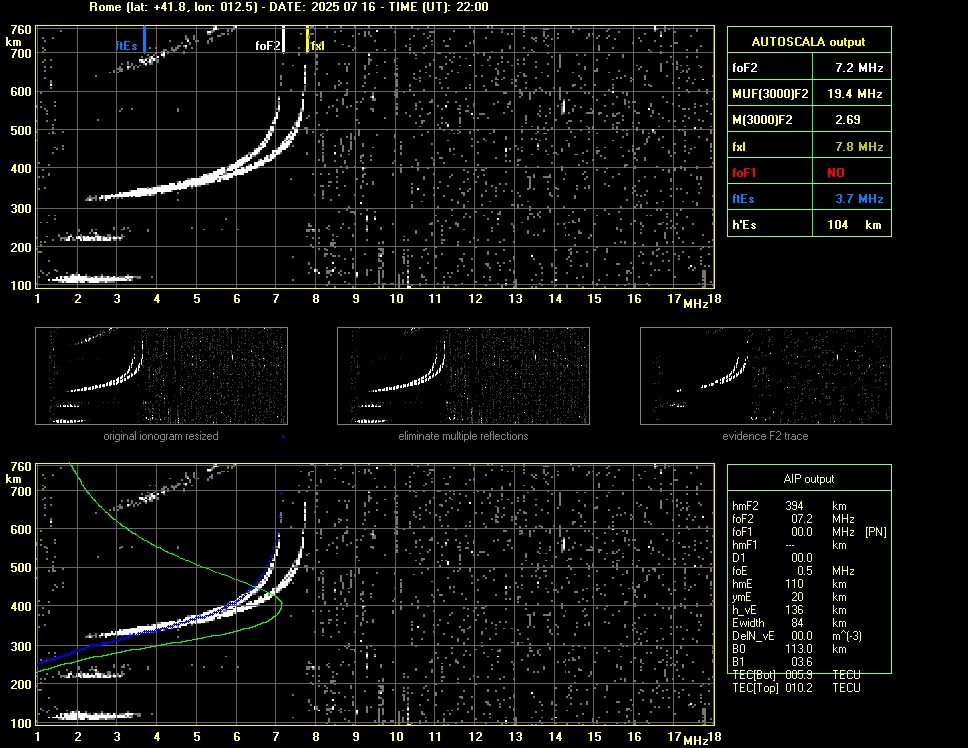Click the Es trace near 100 km on upper ionogram
This screenshot has width=968, height=748.
pos(96,279)
